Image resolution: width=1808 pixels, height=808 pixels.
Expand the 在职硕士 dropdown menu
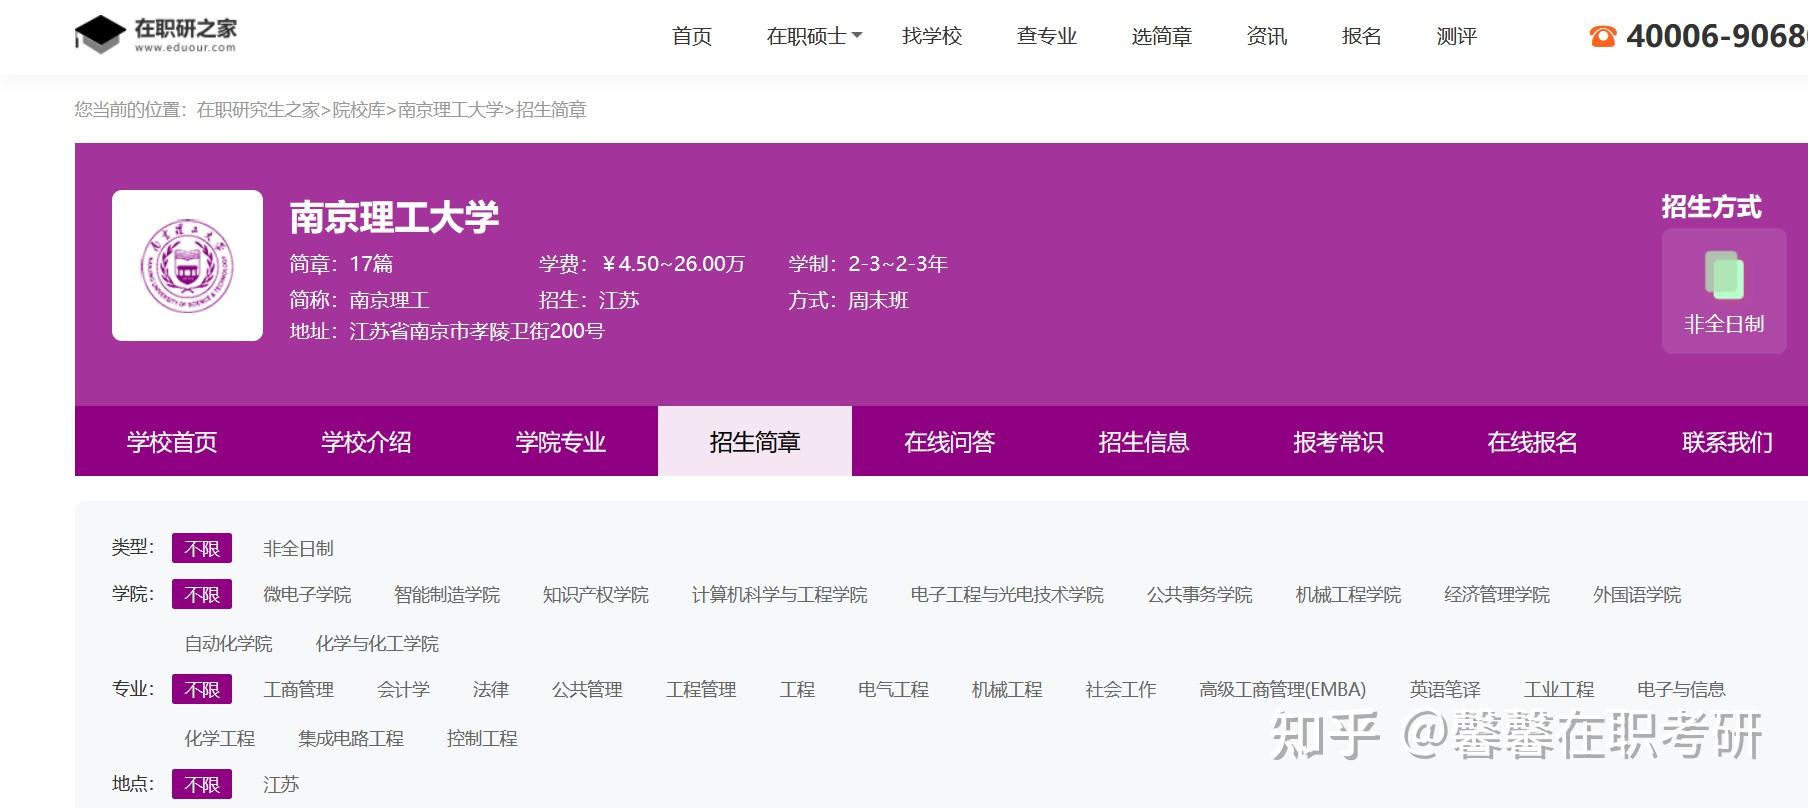point(814,36)
